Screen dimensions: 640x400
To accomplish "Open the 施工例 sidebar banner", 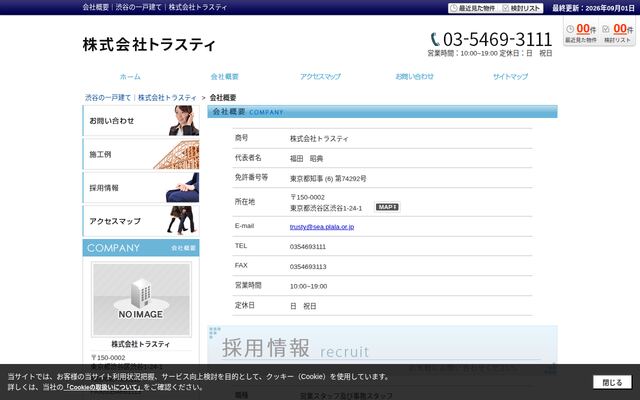I will click(141, 154).
